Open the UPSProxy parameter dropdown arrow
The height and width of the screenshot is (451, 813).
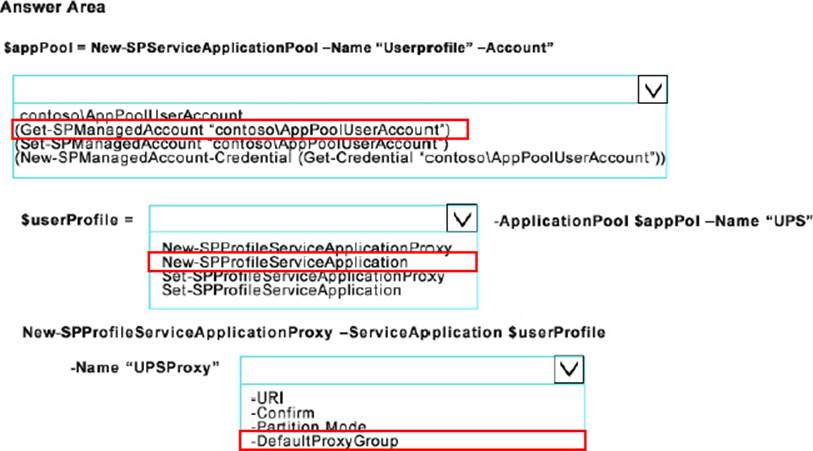[568, 369]
